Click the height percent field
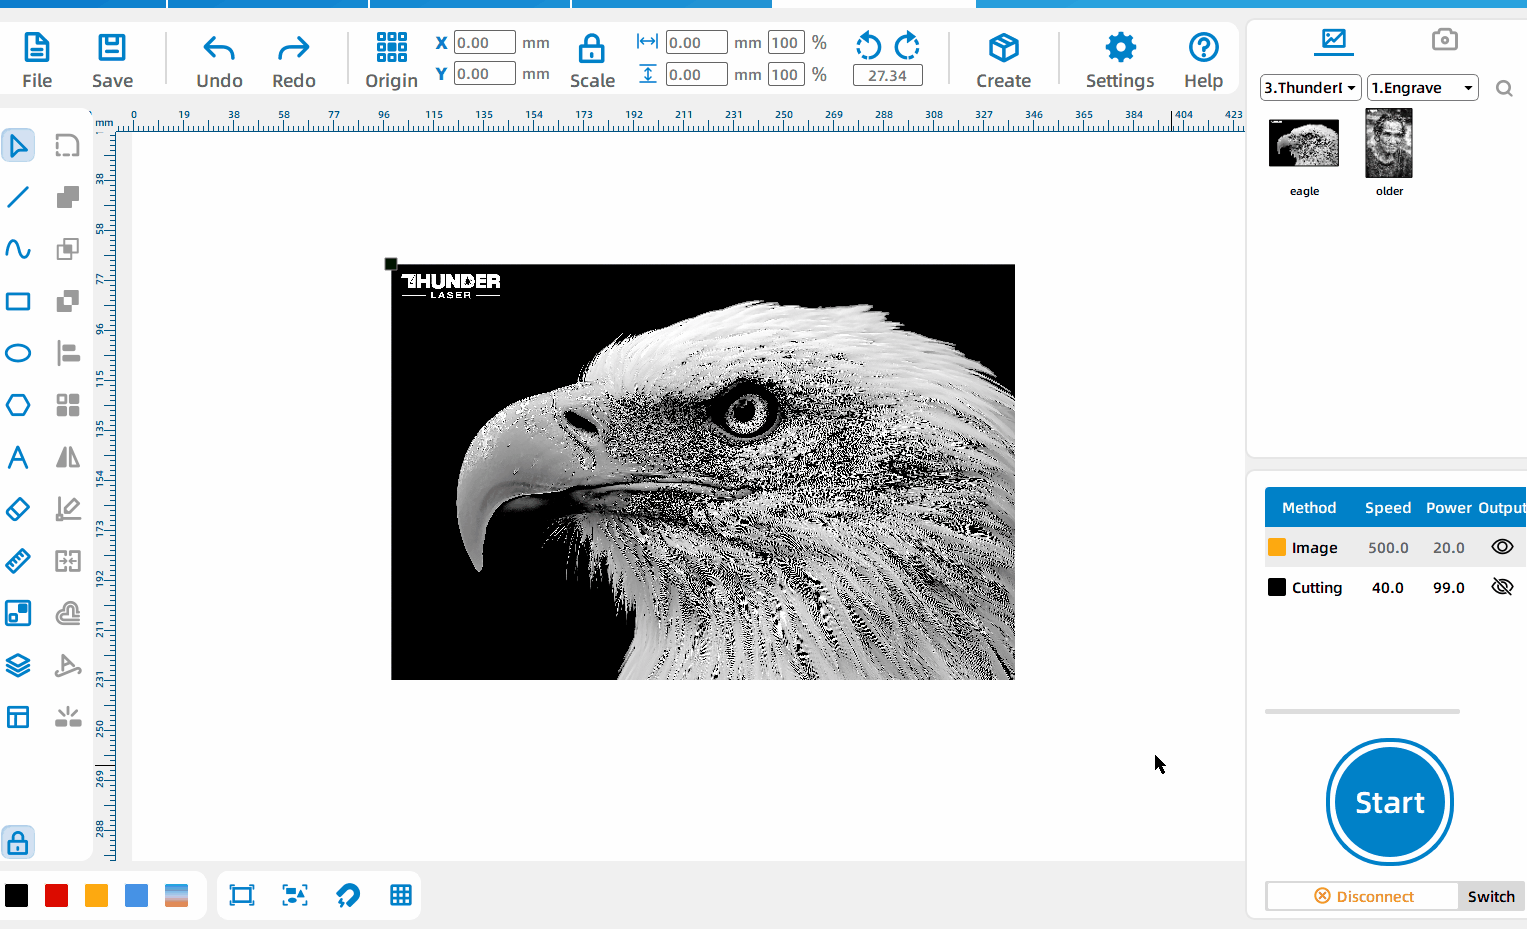1527x929 pixels. click(786, 74)
